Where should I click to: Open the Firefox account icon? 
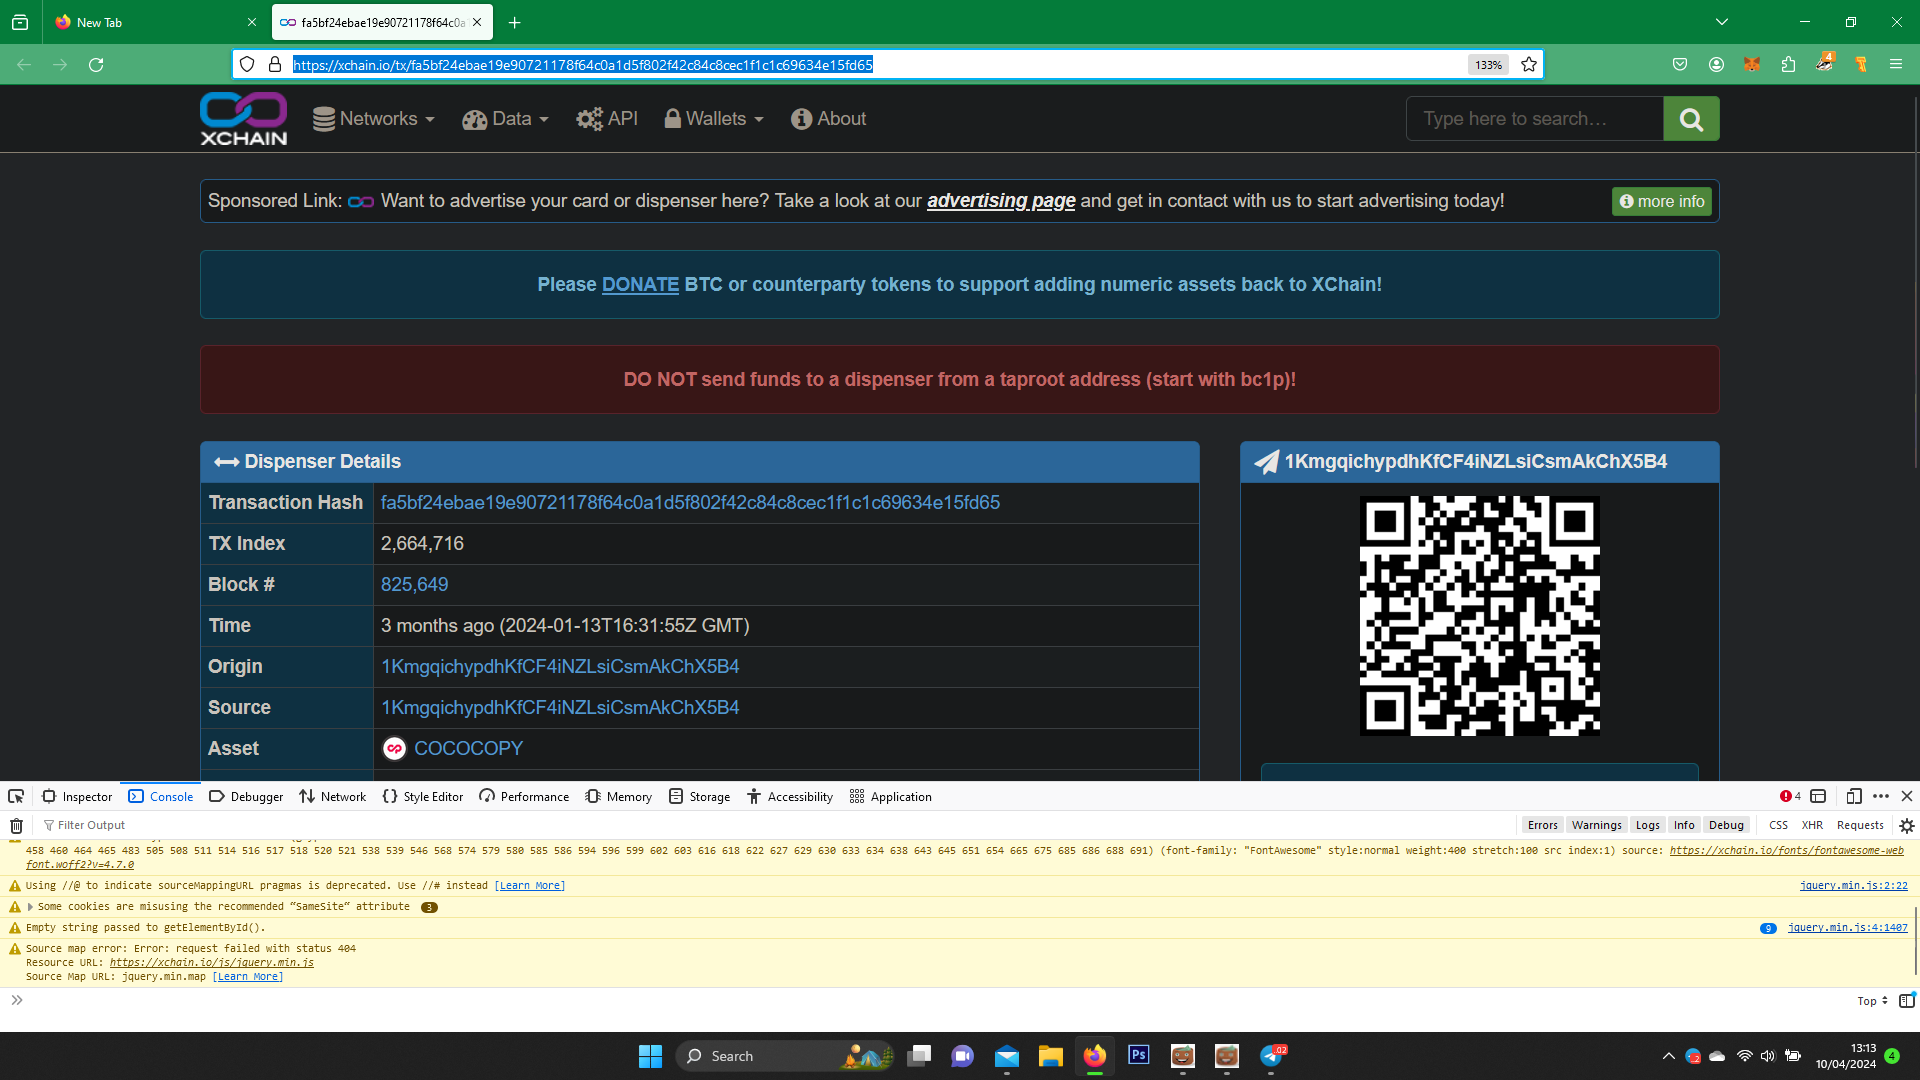click(x=1716, y=64)
